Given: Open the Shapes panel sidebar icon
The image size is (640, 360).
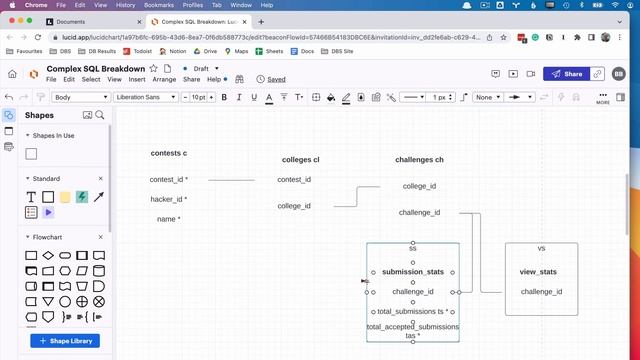Looking at the screenshot, I should tap(9, 116).
